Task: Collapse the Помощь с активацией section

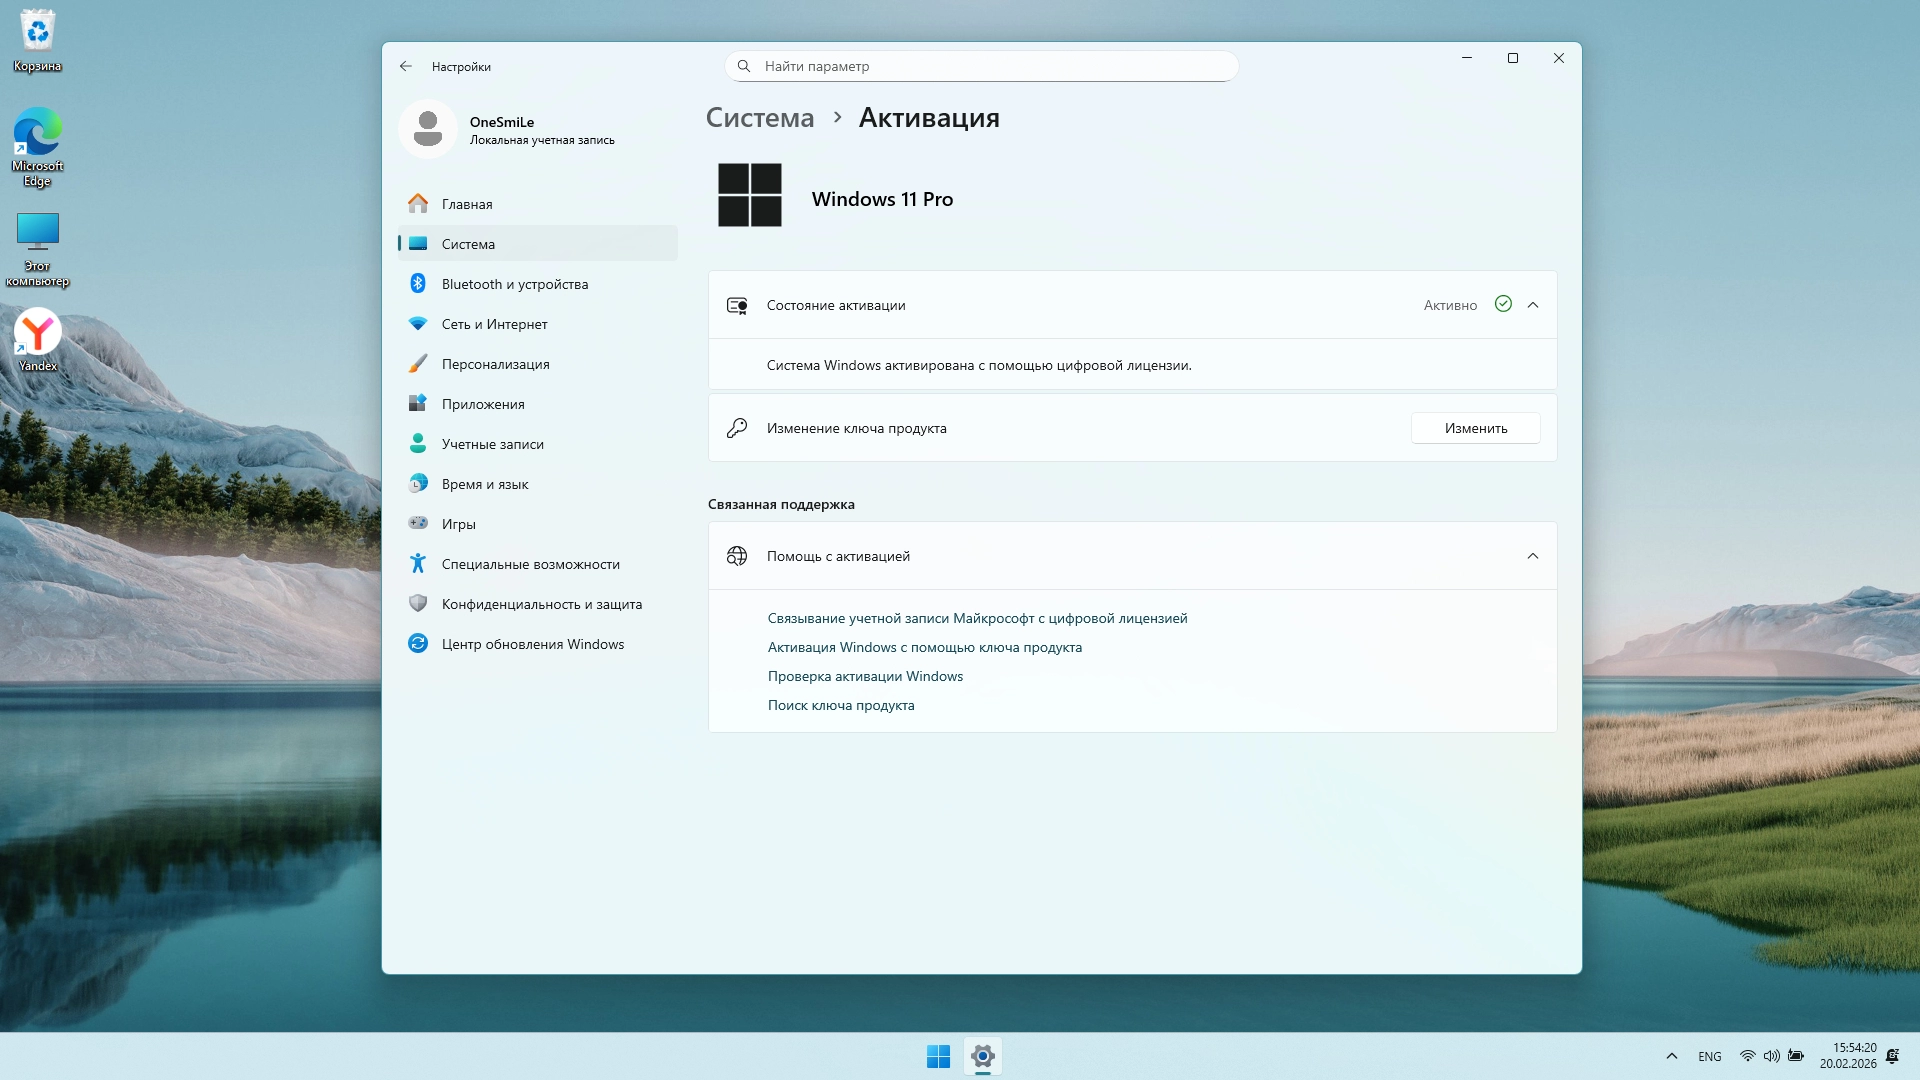Action: point(1532,556)
